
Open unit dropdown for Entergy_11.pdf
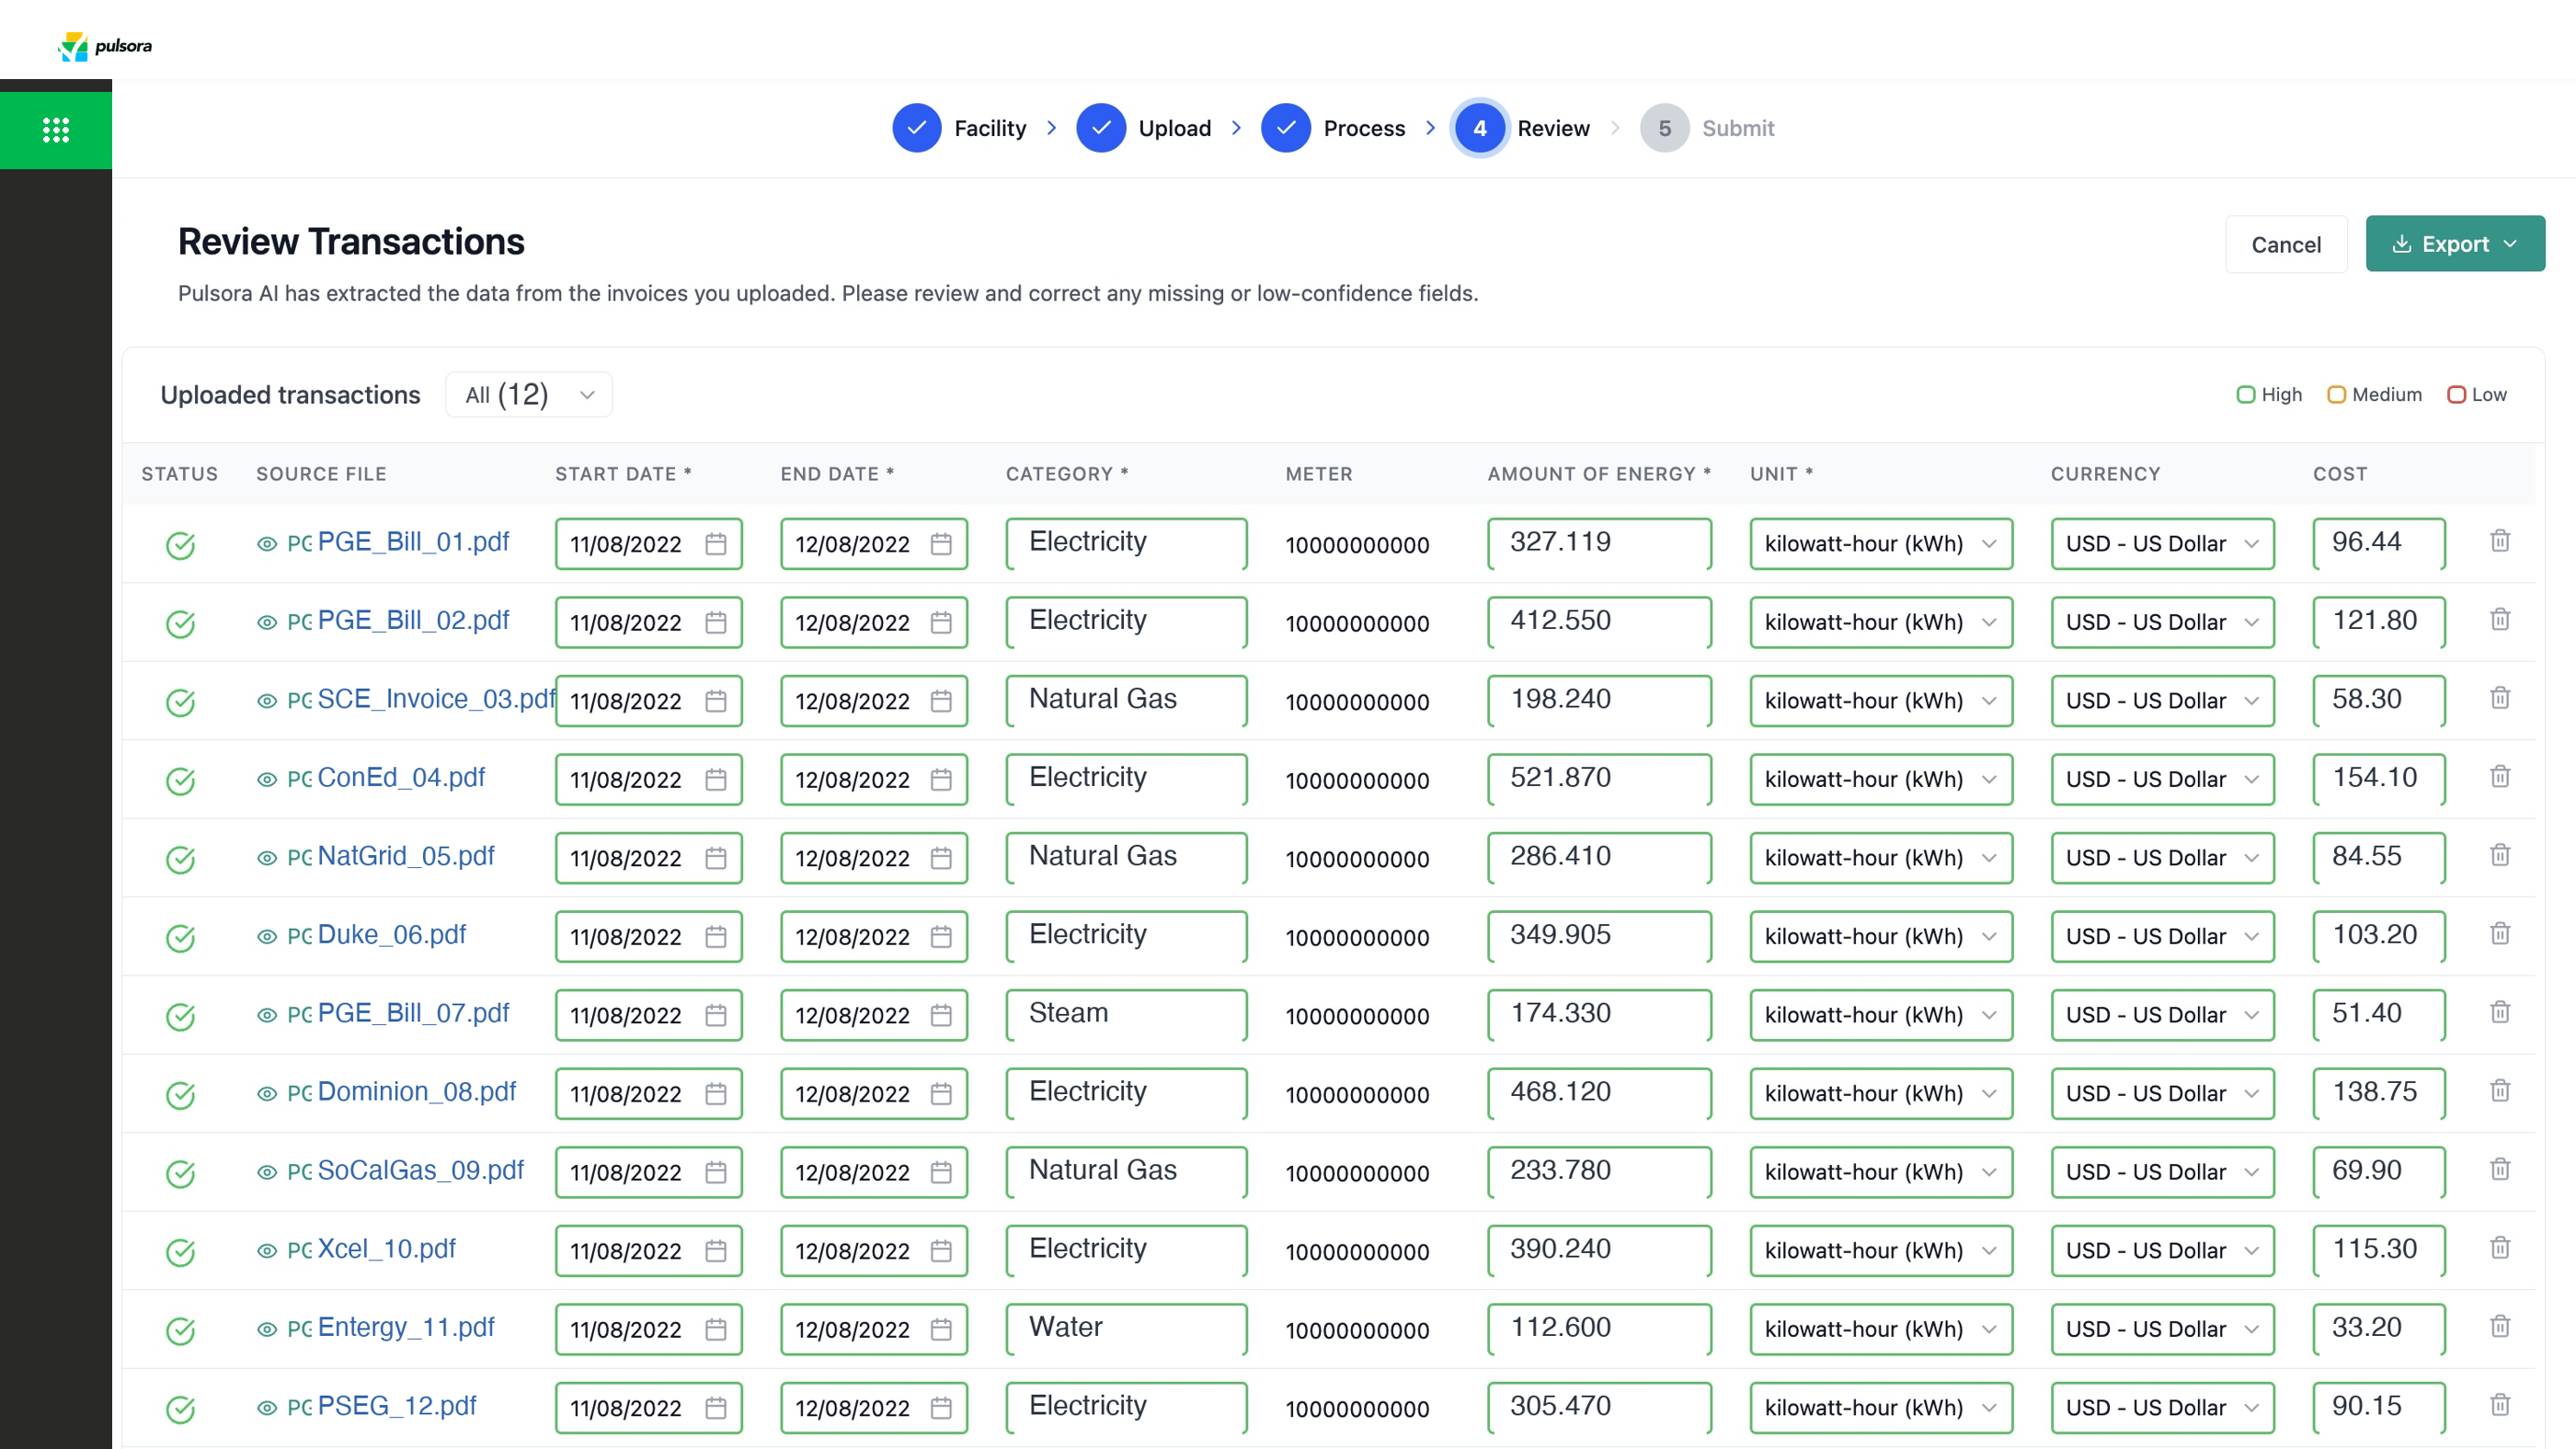(x=1880, y=1329)
